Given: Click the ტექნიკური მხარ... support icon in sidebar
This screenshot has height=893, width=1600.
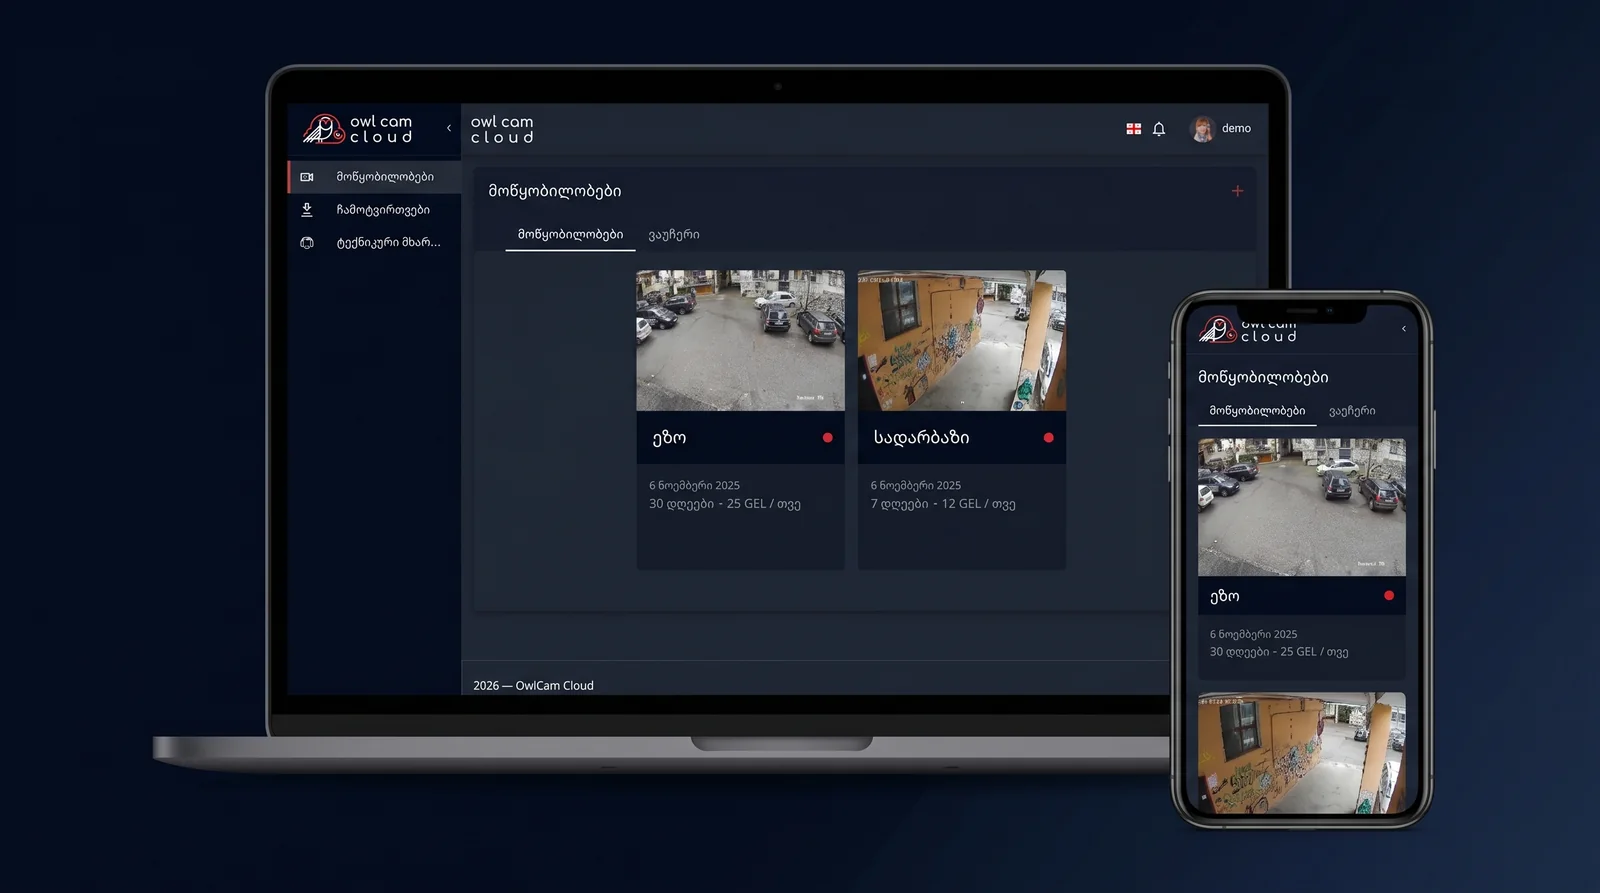Looking at the screenshot, I should pyautogui.click(x=307, y=243).
